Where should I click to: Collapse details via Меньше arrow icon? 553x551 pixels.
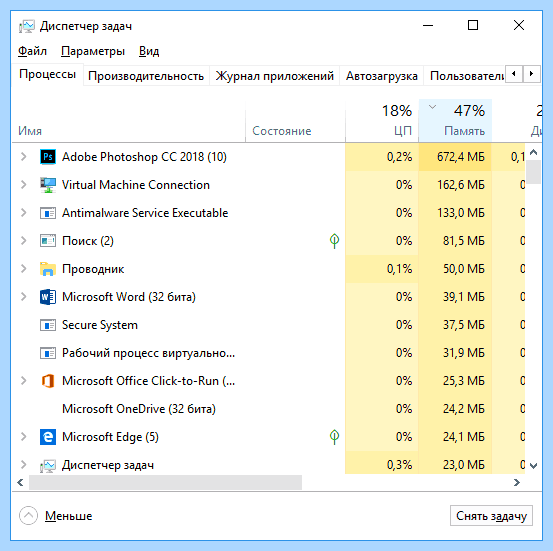(x=28, y=516)
